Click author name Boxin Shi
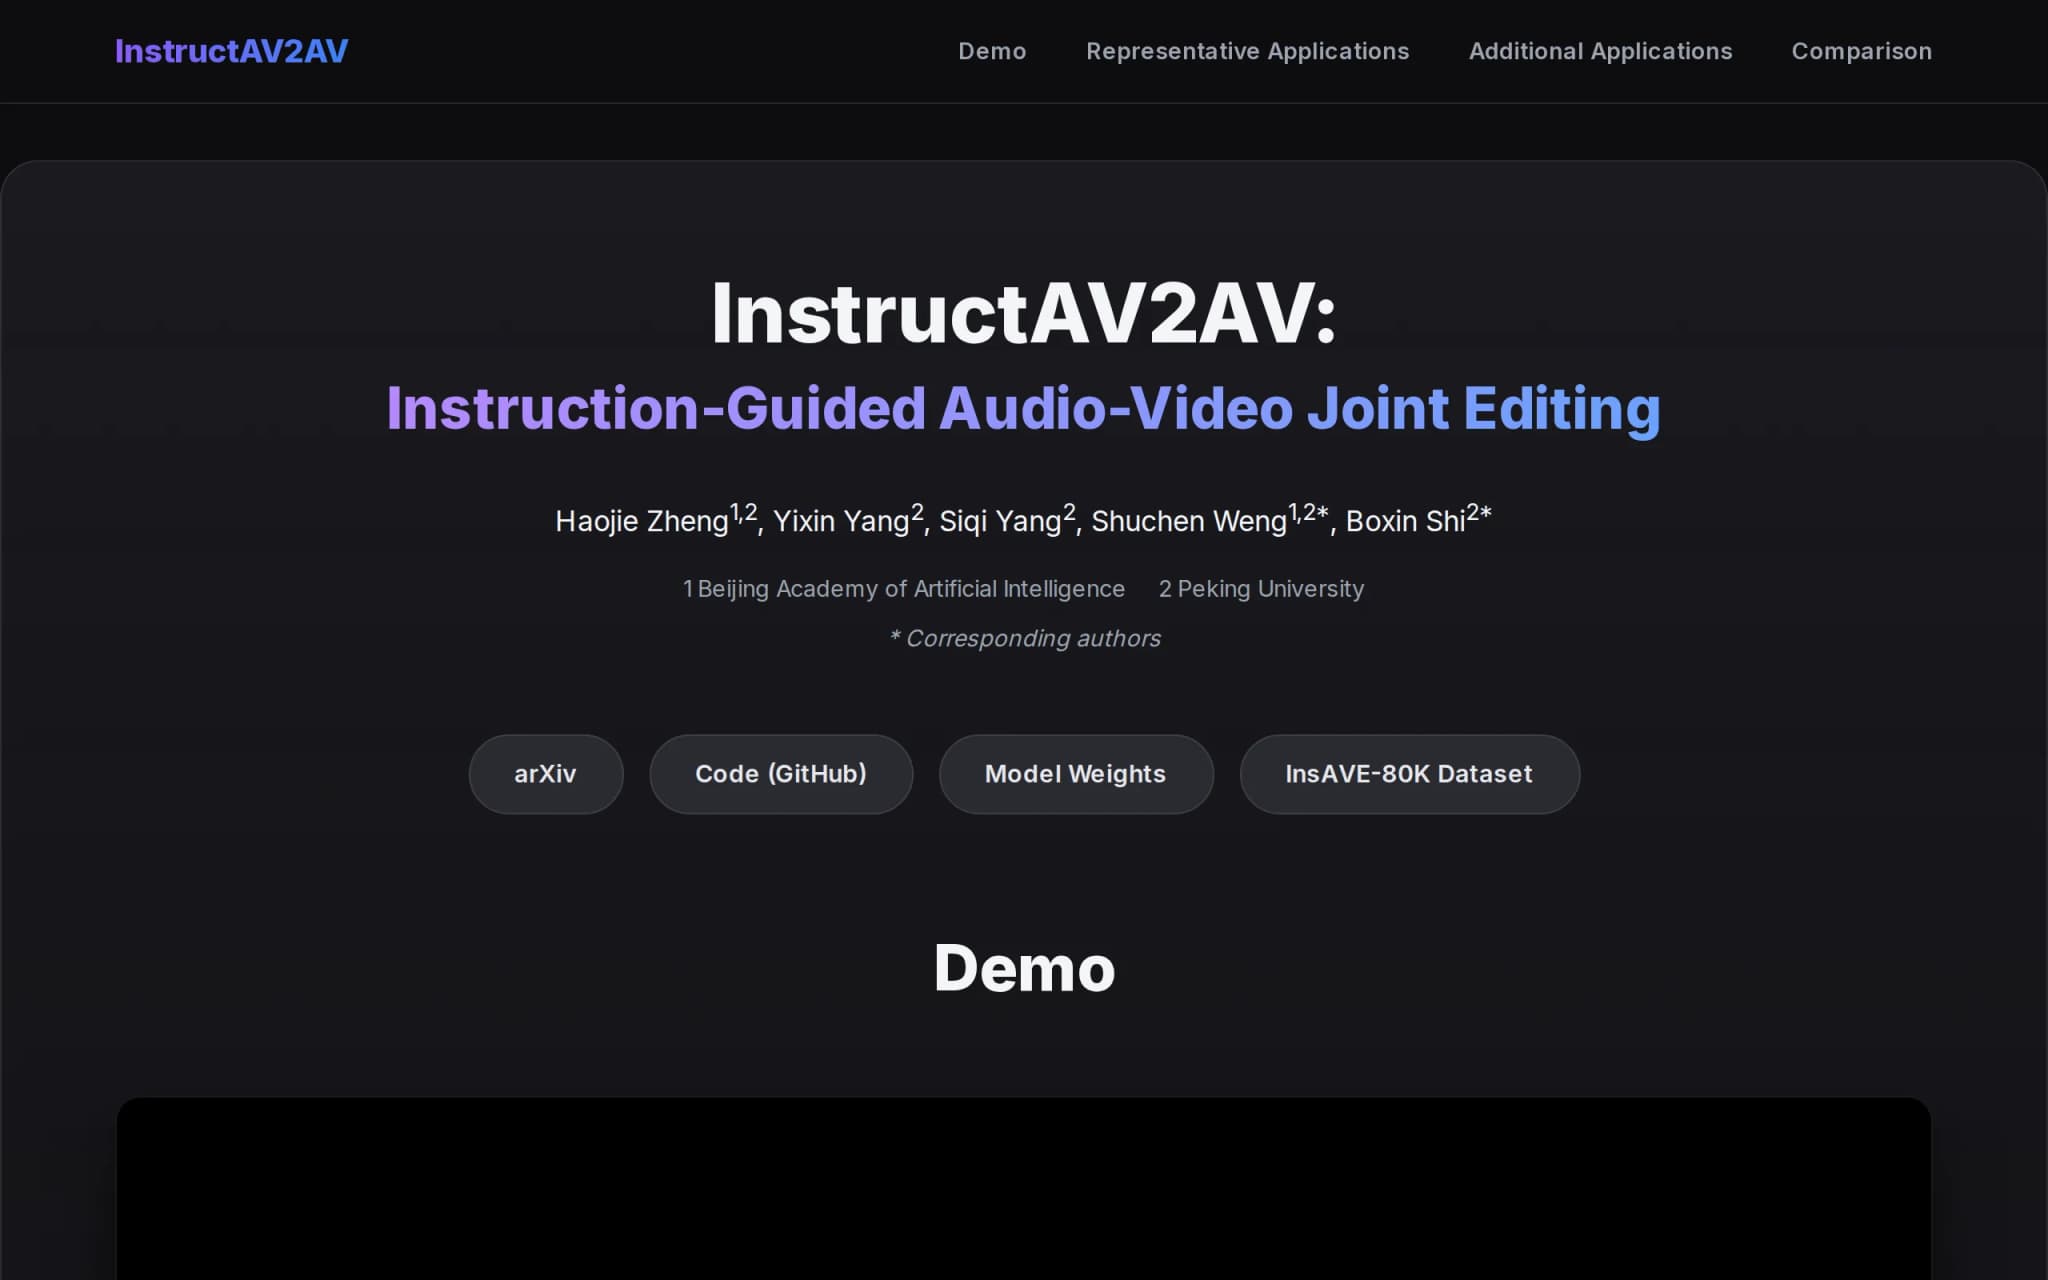Screen dimensions: 2048x1280 pyautogui.click(x=1405, y=521)
